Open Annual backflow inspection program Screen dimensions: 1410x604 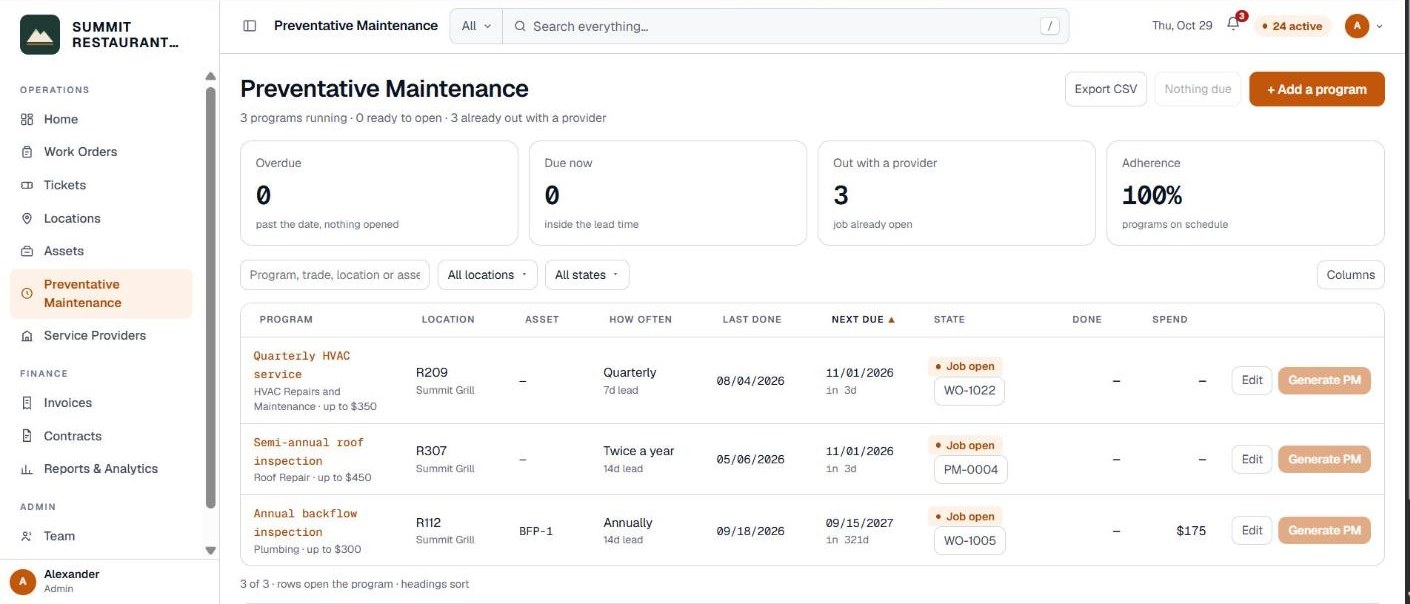pyautogui.click(x=305, y=523)
